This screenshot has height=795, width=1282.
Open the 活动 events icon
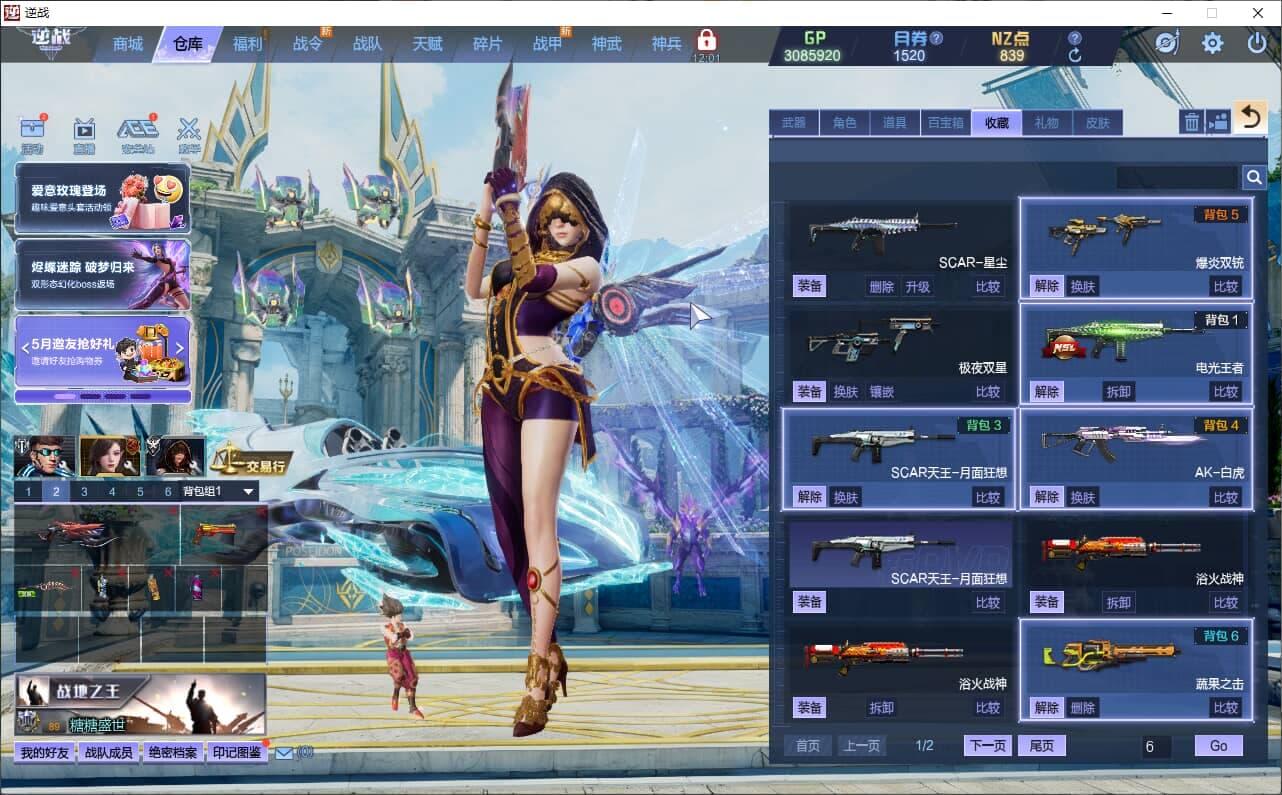pyautogui.click(x=33, y=134)
